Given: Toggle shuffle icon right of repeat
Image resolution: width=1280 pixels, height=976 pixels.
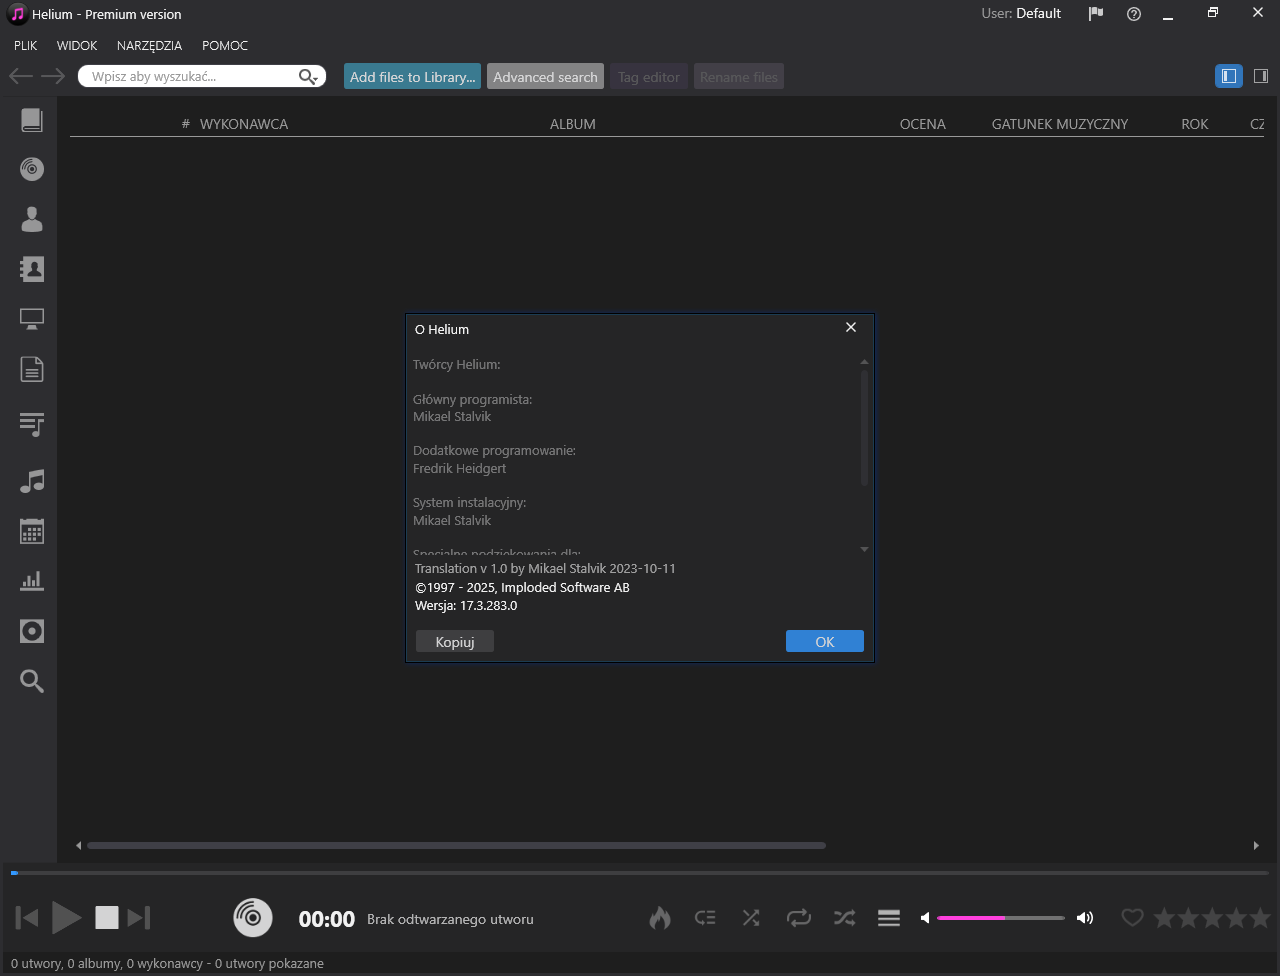Looking at the screenshot, I should [x=844, y=918].
